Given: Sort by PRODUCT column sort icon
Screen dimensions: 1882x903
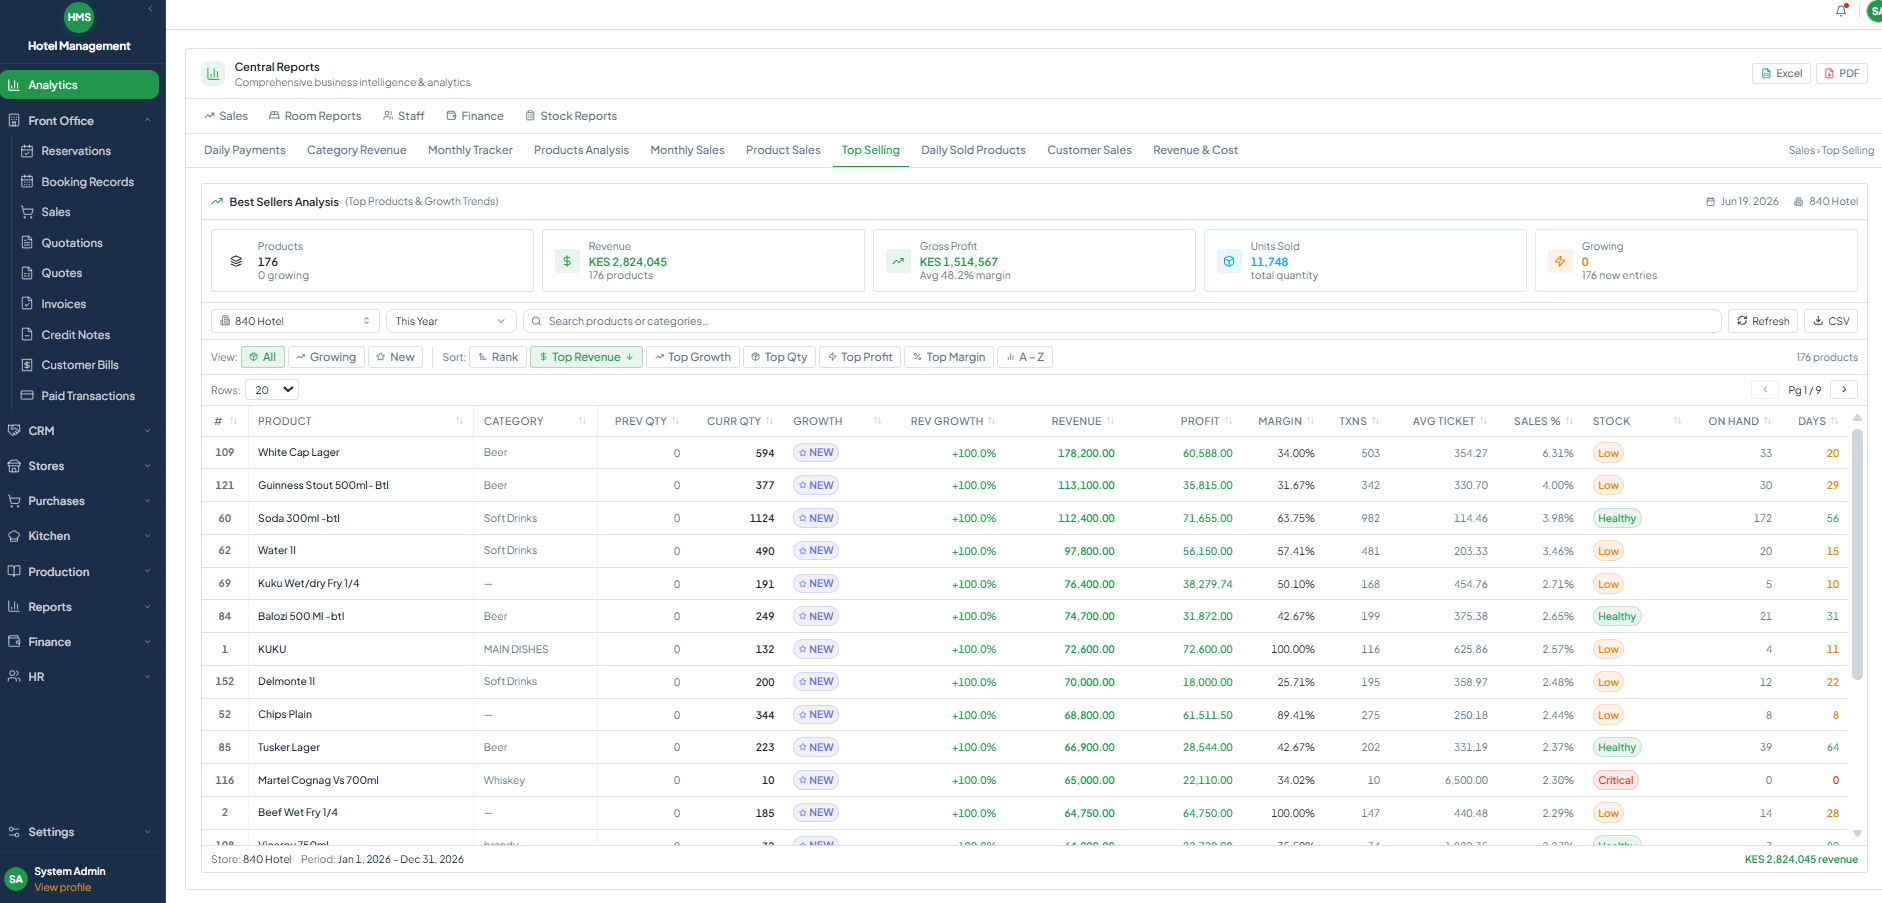Looking at the screenshot, I should 460,421.
